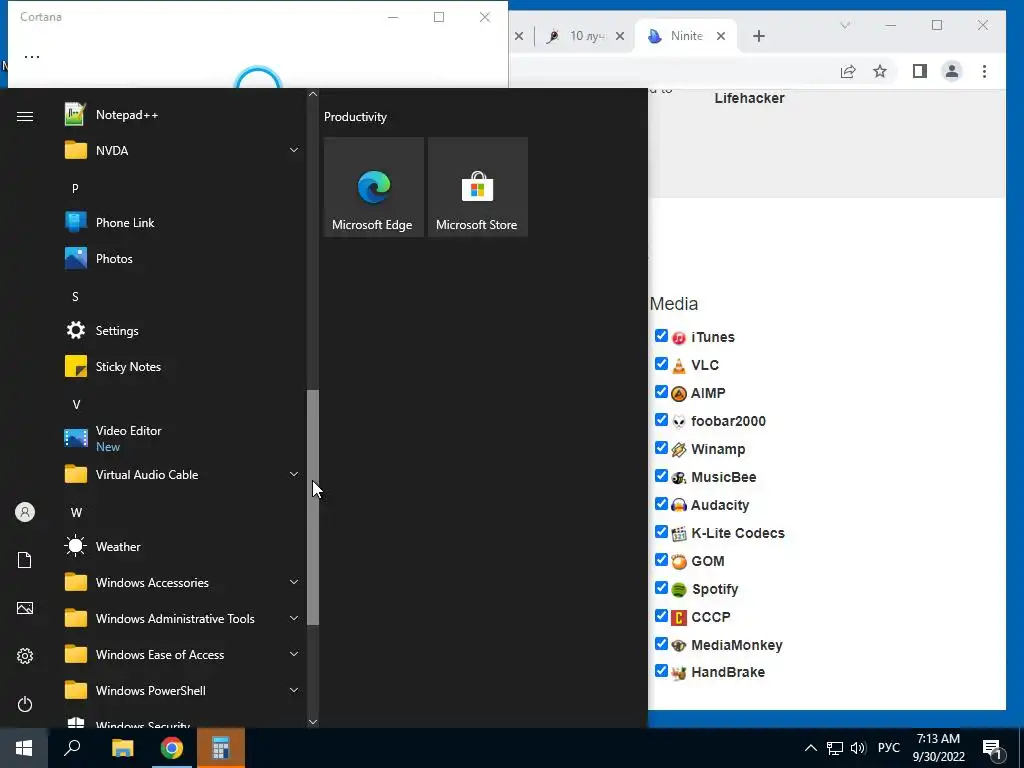Open File Explorer from the taskbar
This screenshot has width=1024, height=768.
[122, 748]
